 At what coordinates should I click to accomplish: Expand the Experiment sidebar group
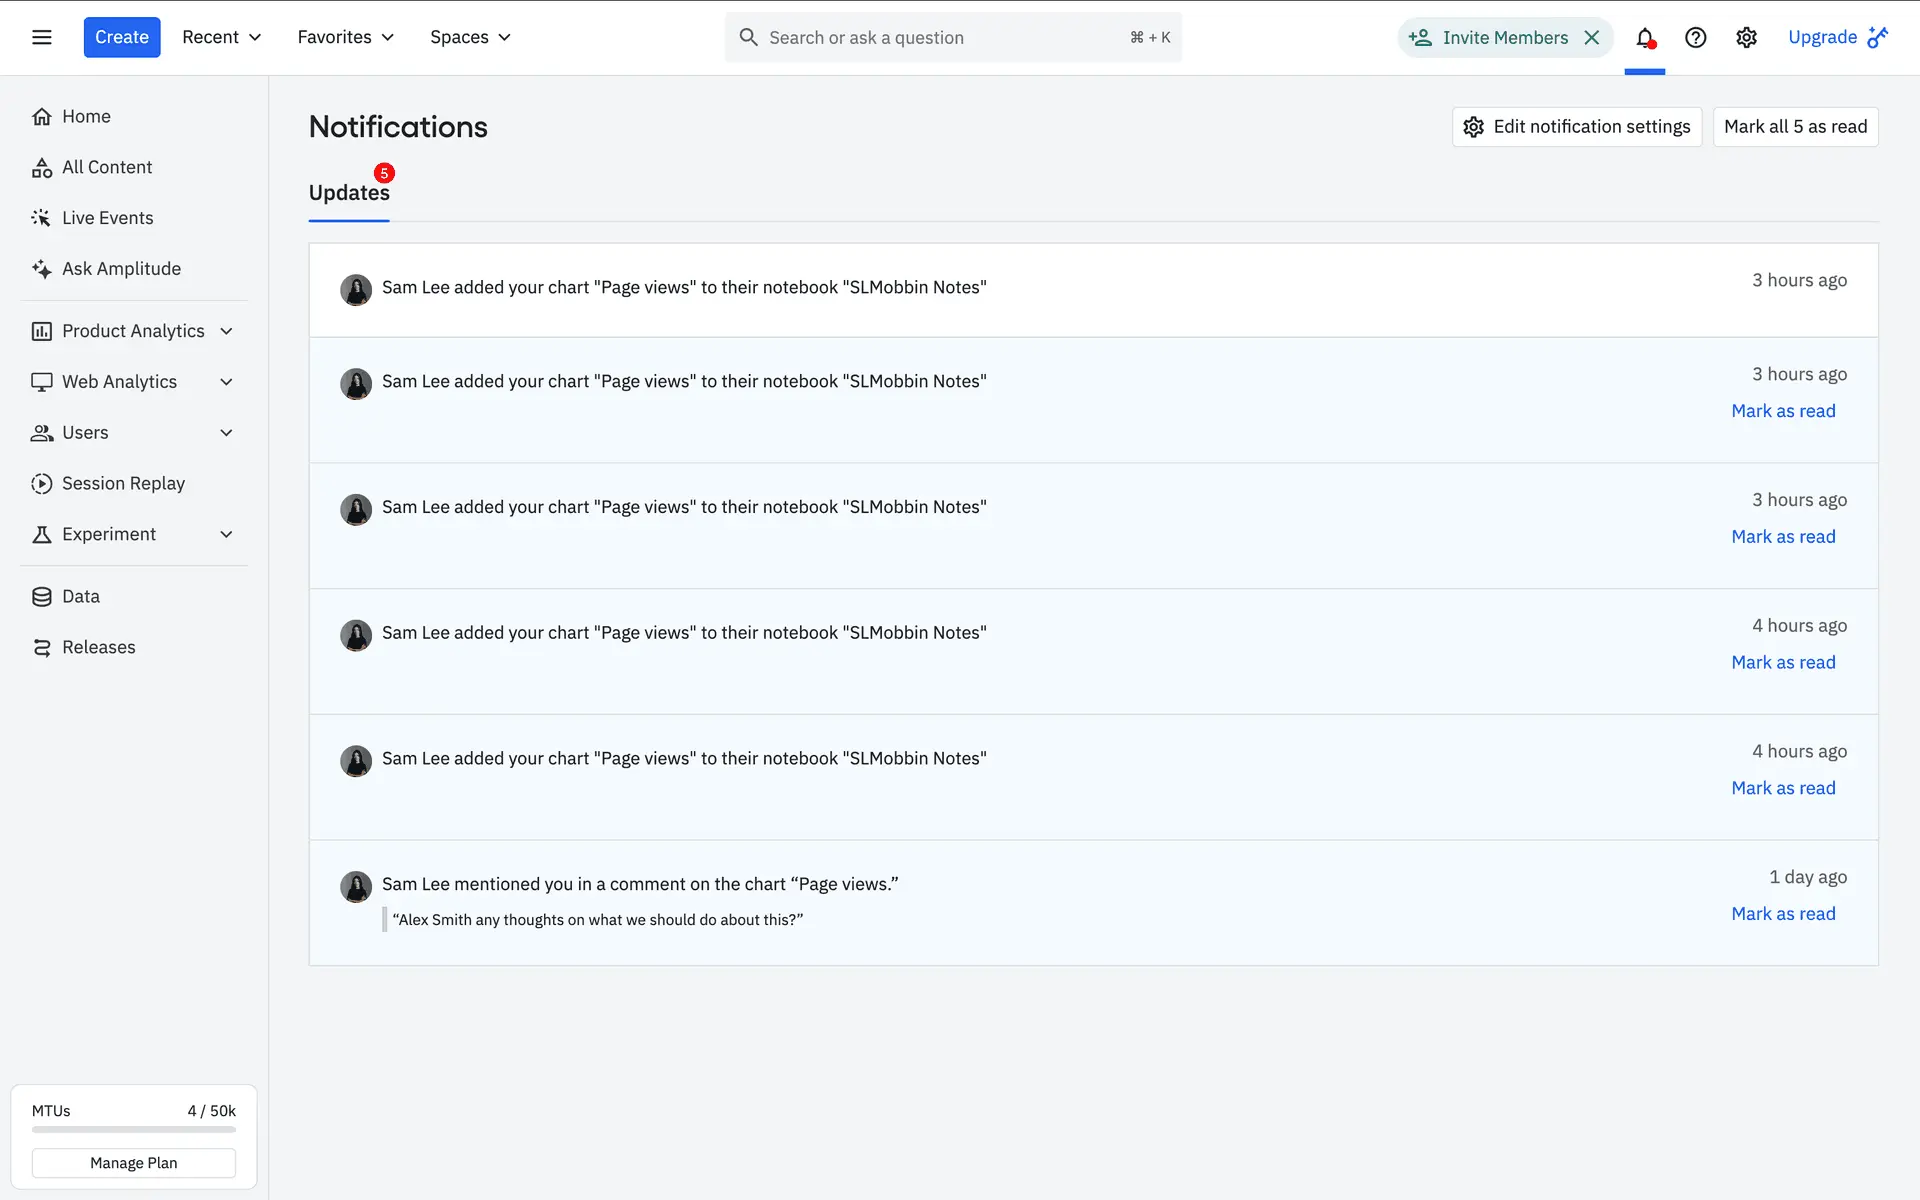coord(226,534)
